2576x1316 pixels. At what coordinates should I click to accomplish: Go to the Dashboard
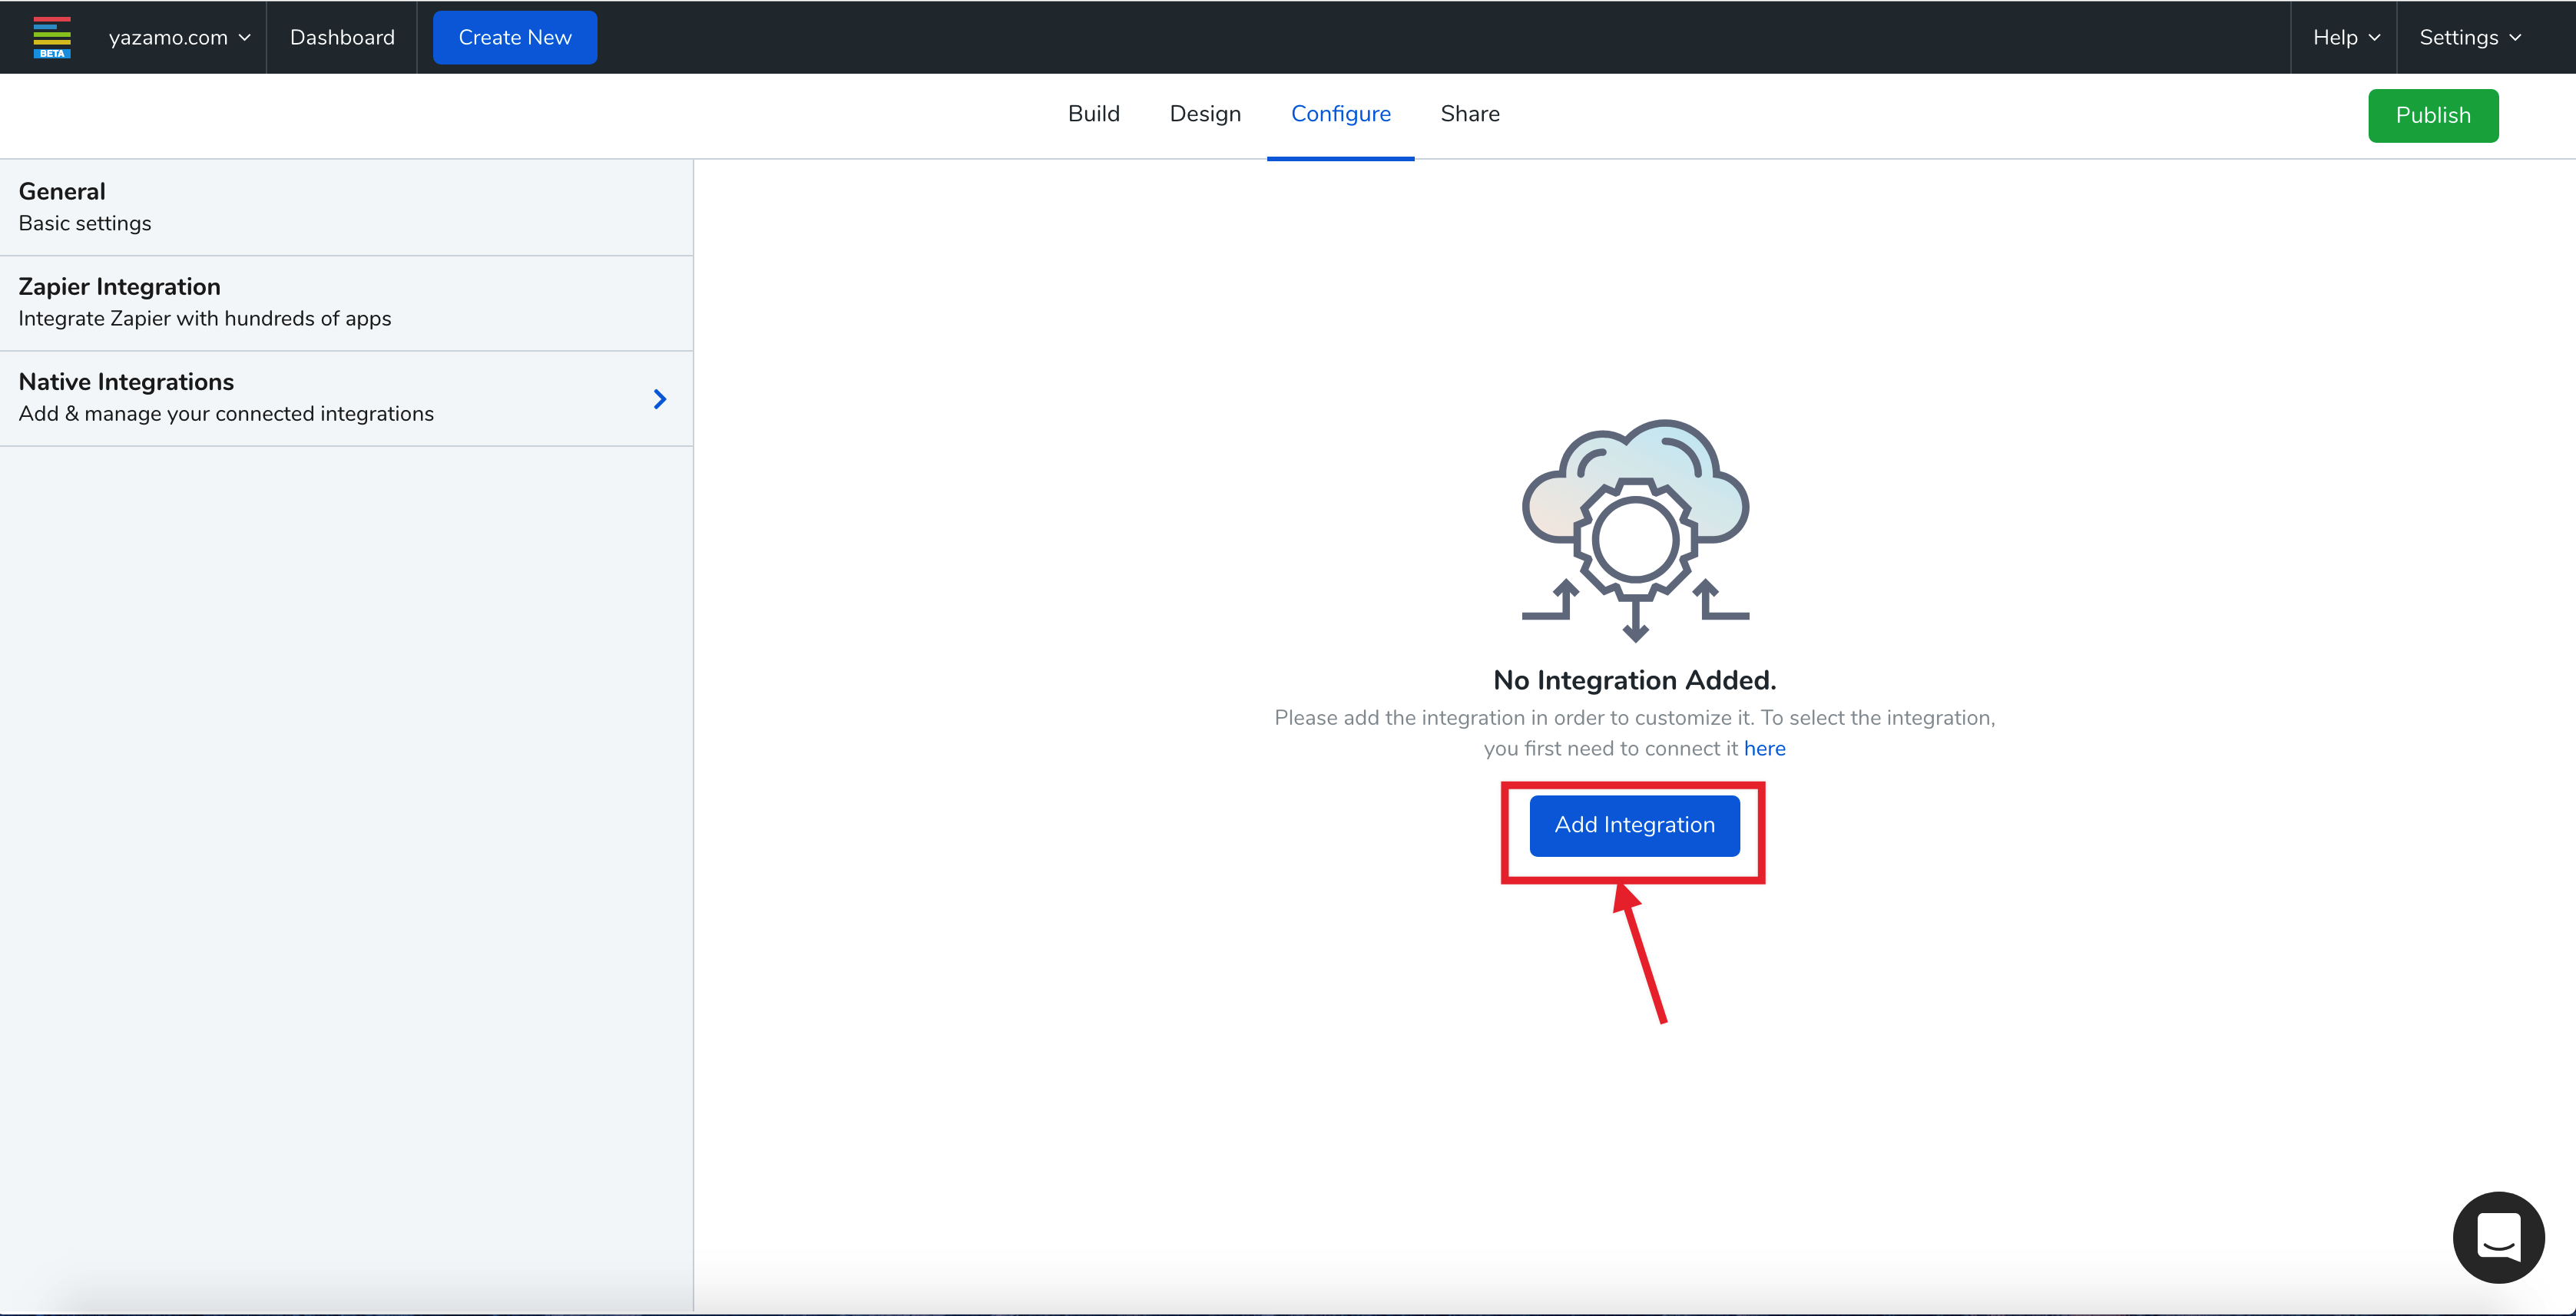click(342, 37)
